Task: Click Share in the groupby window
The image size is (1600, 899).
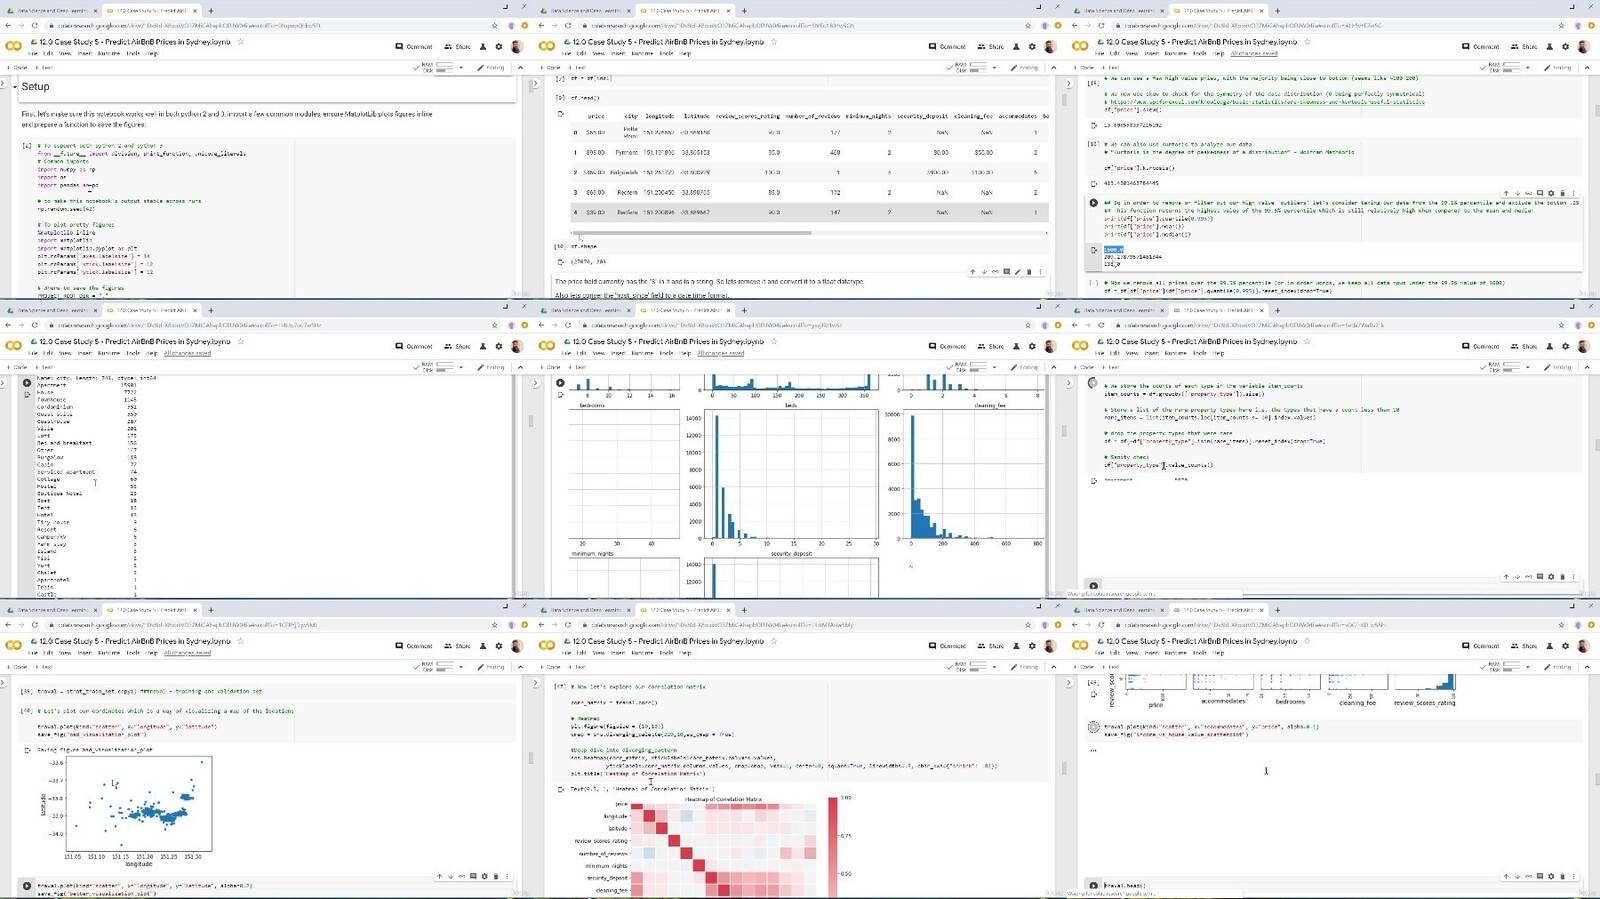Action: click(x=1525, y=346)
